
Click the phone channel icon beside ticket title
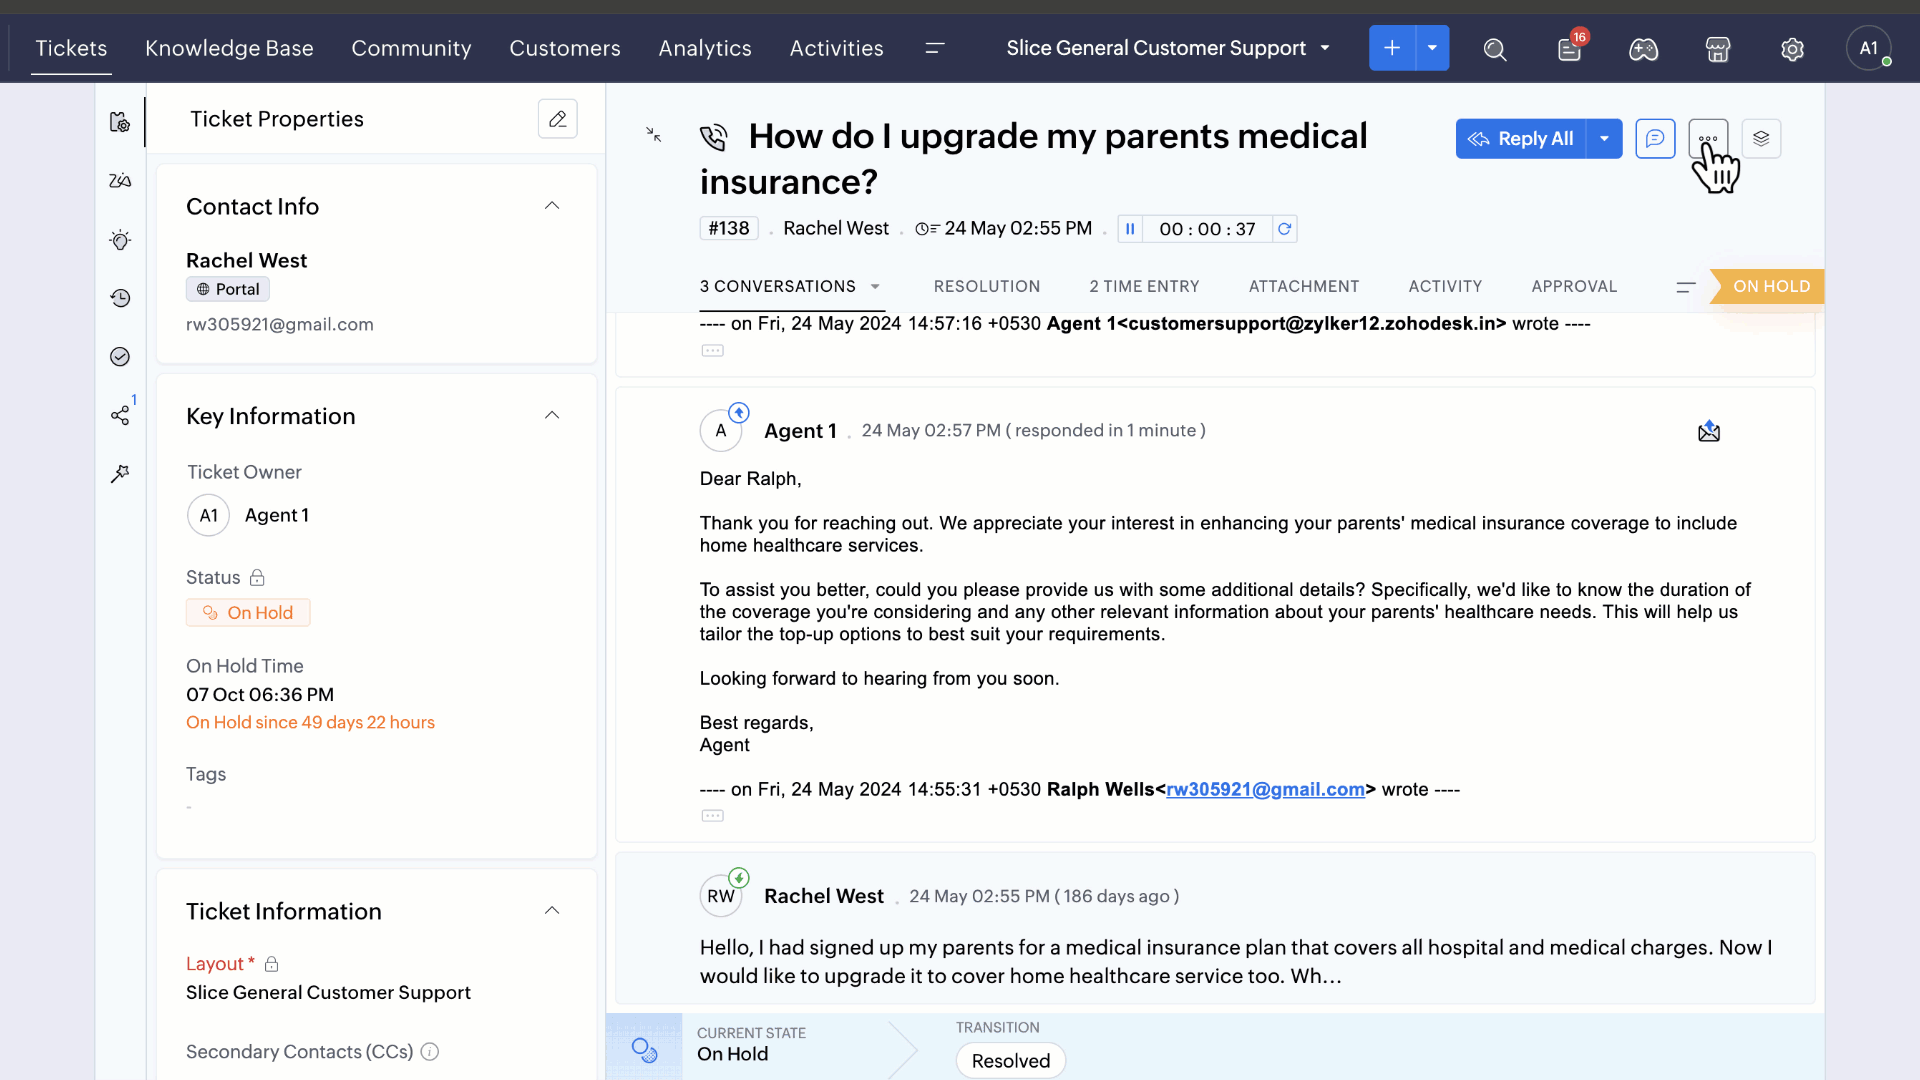click(714, 138)
